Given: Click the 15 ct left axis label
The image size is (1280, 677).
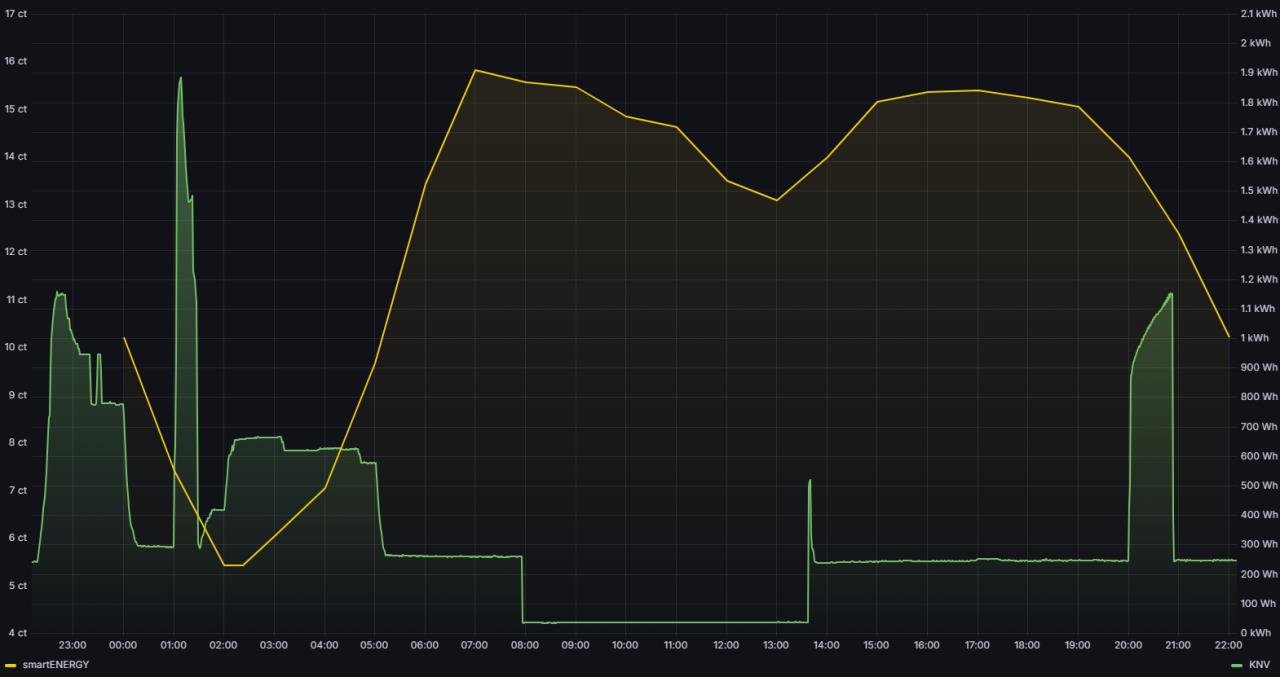Looking at the screenshot, I should coord(16,109).
